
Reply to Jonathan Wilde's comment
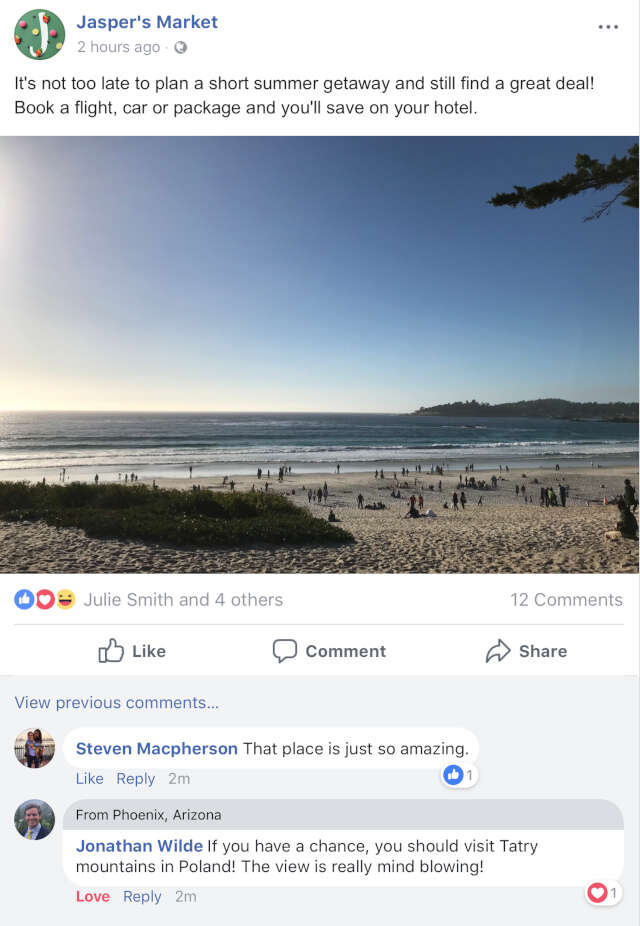tap(142, 897)
